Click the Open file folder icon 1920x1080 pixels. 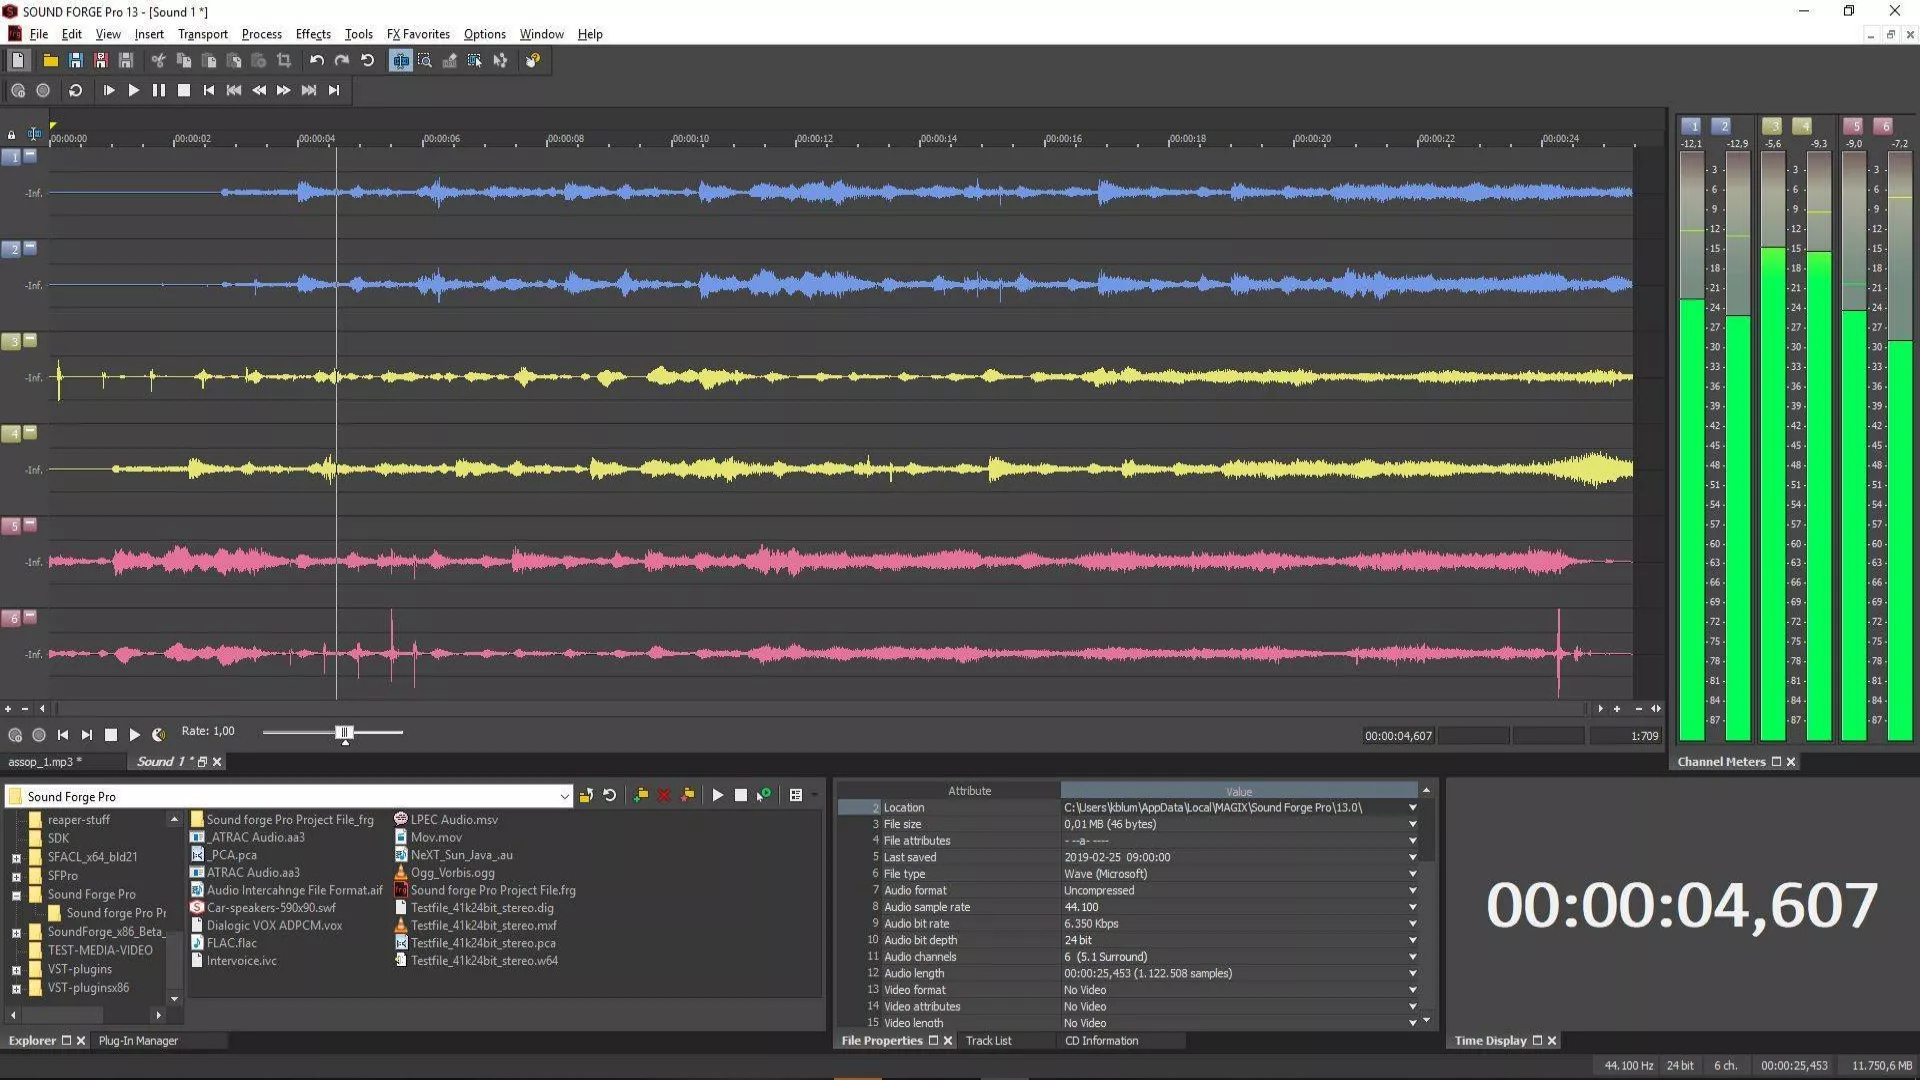coord(50,61)
